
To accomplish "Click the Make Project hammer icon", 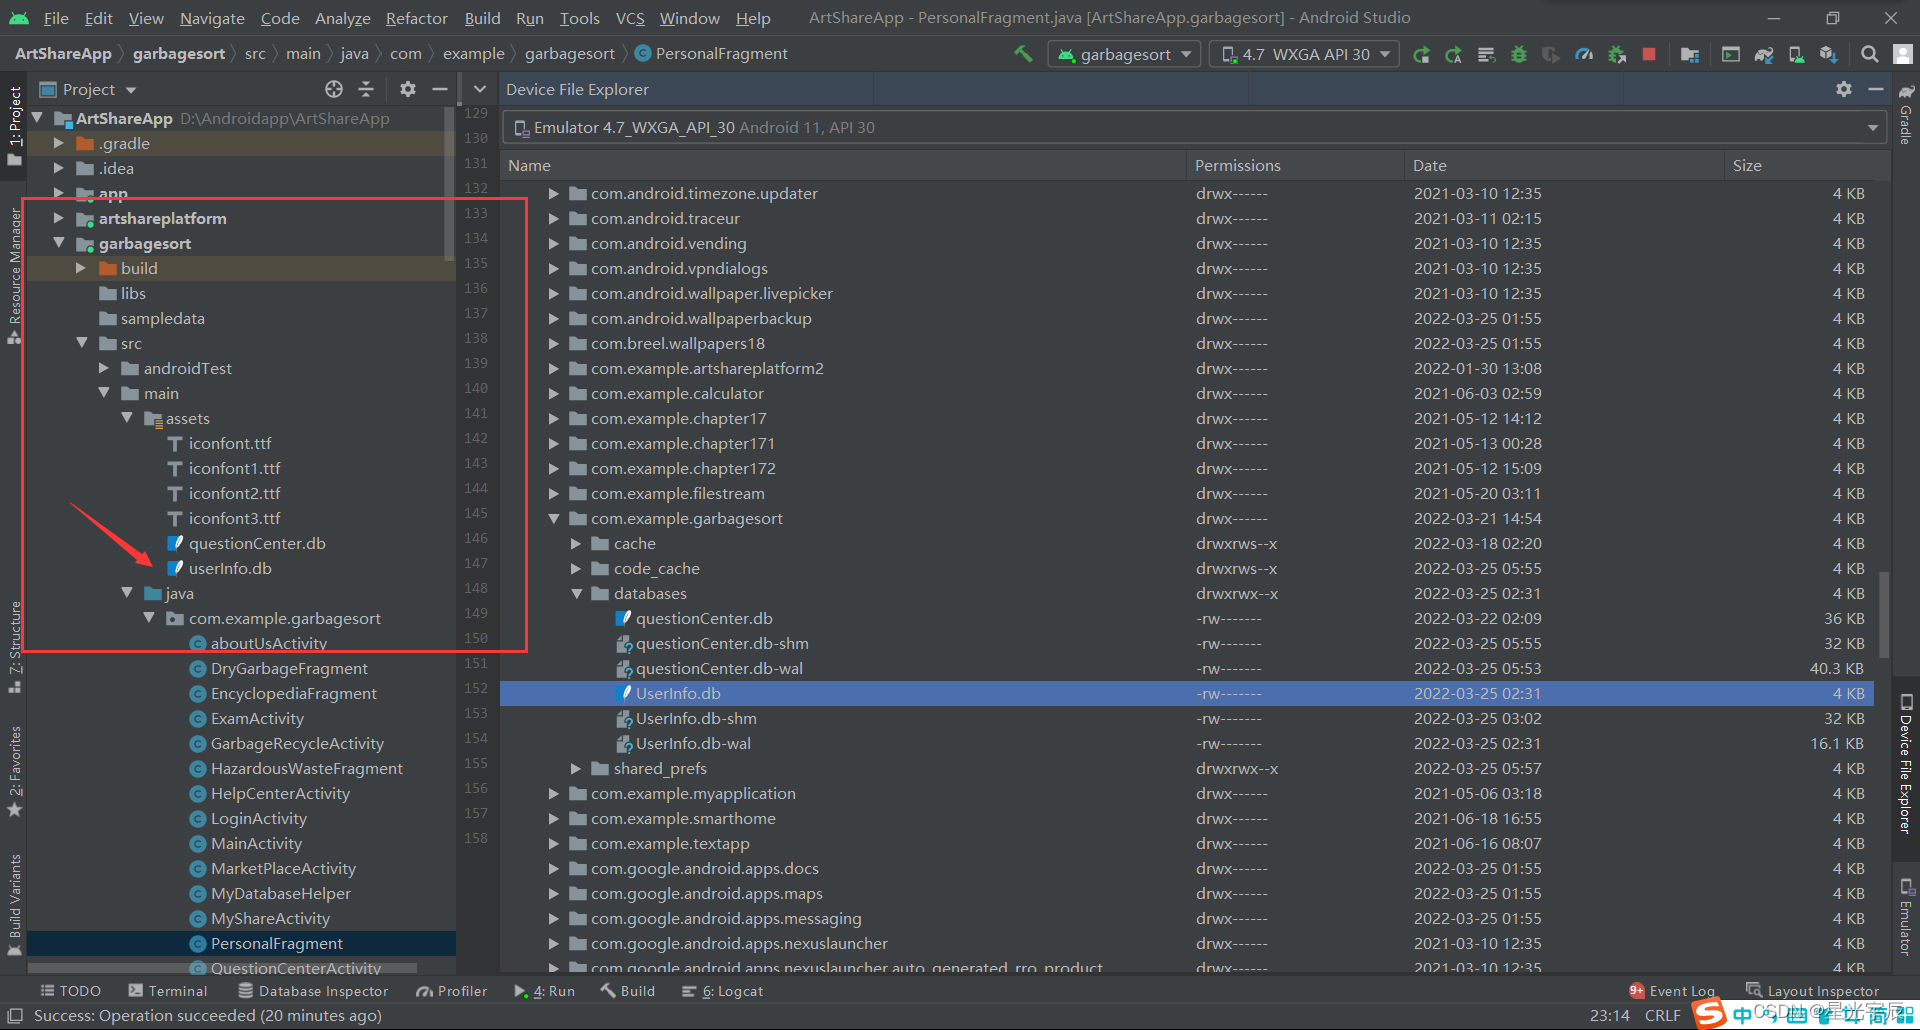I will (1023, 54).
